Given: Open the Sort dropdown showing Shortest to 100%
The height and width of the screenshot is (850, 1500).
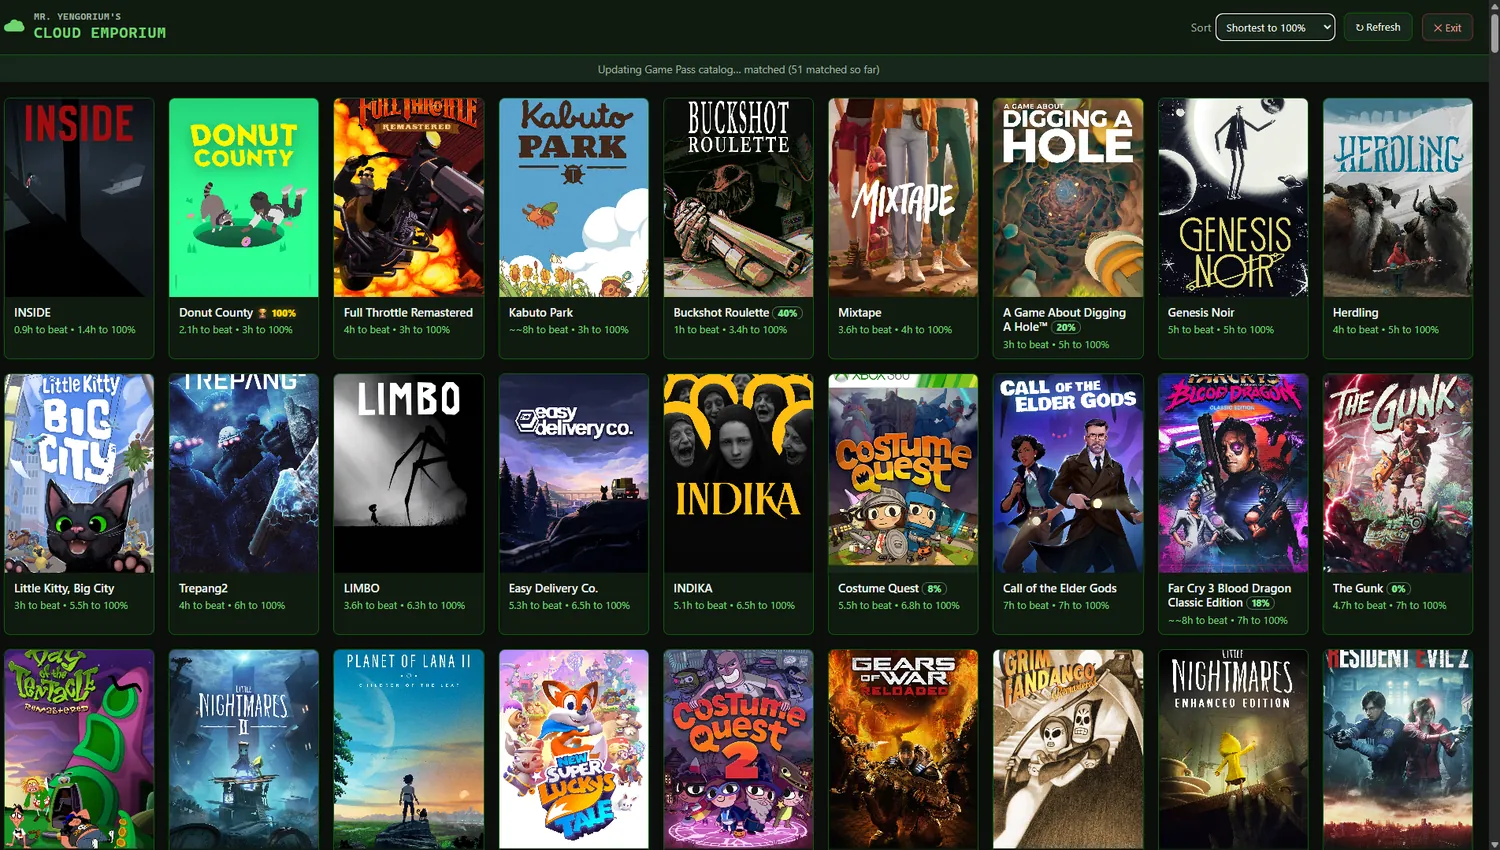Looking at the screenshot, I should tap(1275, 27).
